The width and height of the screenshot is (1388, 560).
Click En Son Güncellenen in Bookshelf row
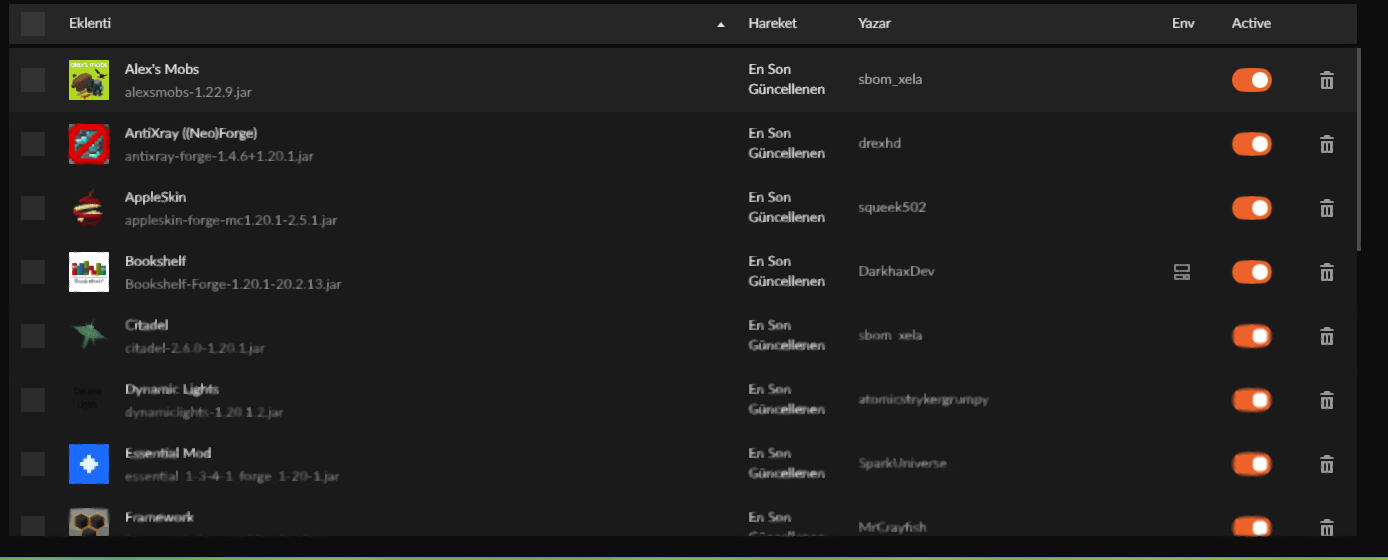(x=786, y=271)
